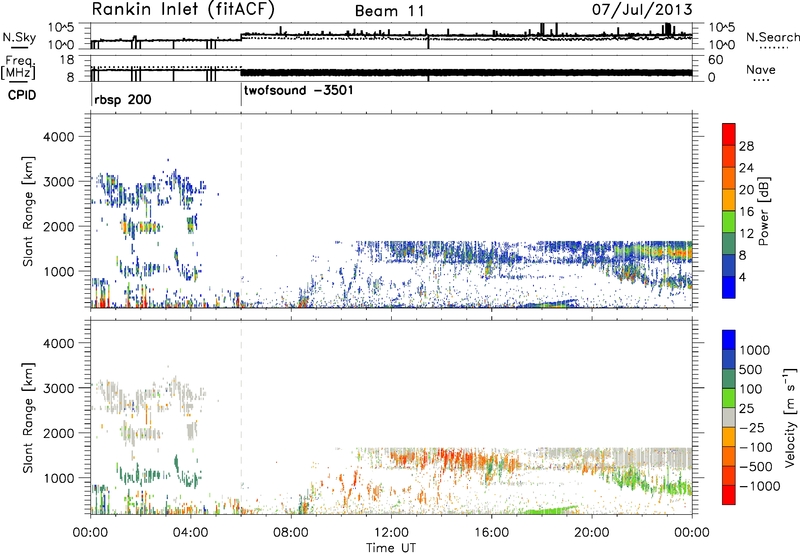Click the 'Freq. [MHz]' axis label
The height and width of the screenshot is (554, 800).
point(19,68)
